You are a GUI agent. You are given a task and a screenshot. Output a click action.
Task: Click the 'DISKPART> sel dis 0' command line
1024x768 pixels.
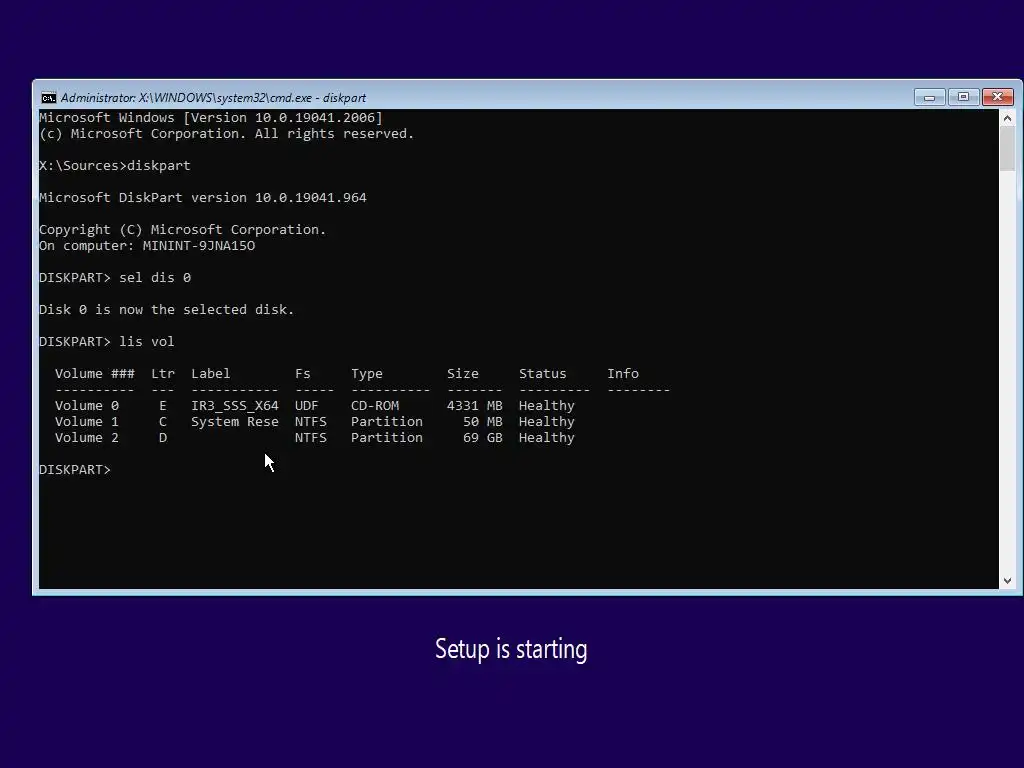click(x=115, y=278)
